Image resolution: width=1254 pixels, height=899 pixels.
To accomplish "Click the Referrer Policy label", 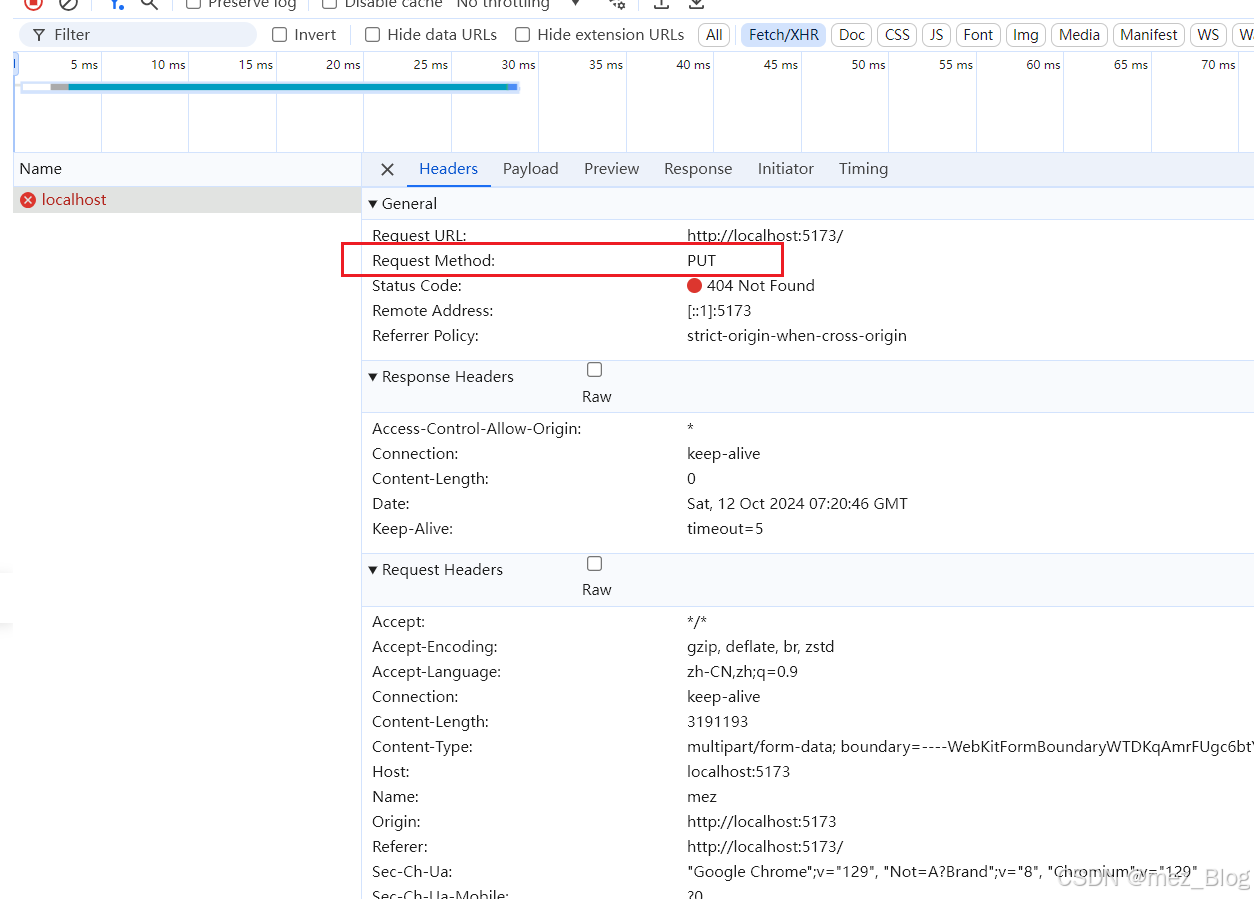I will (x=425, y=336).
